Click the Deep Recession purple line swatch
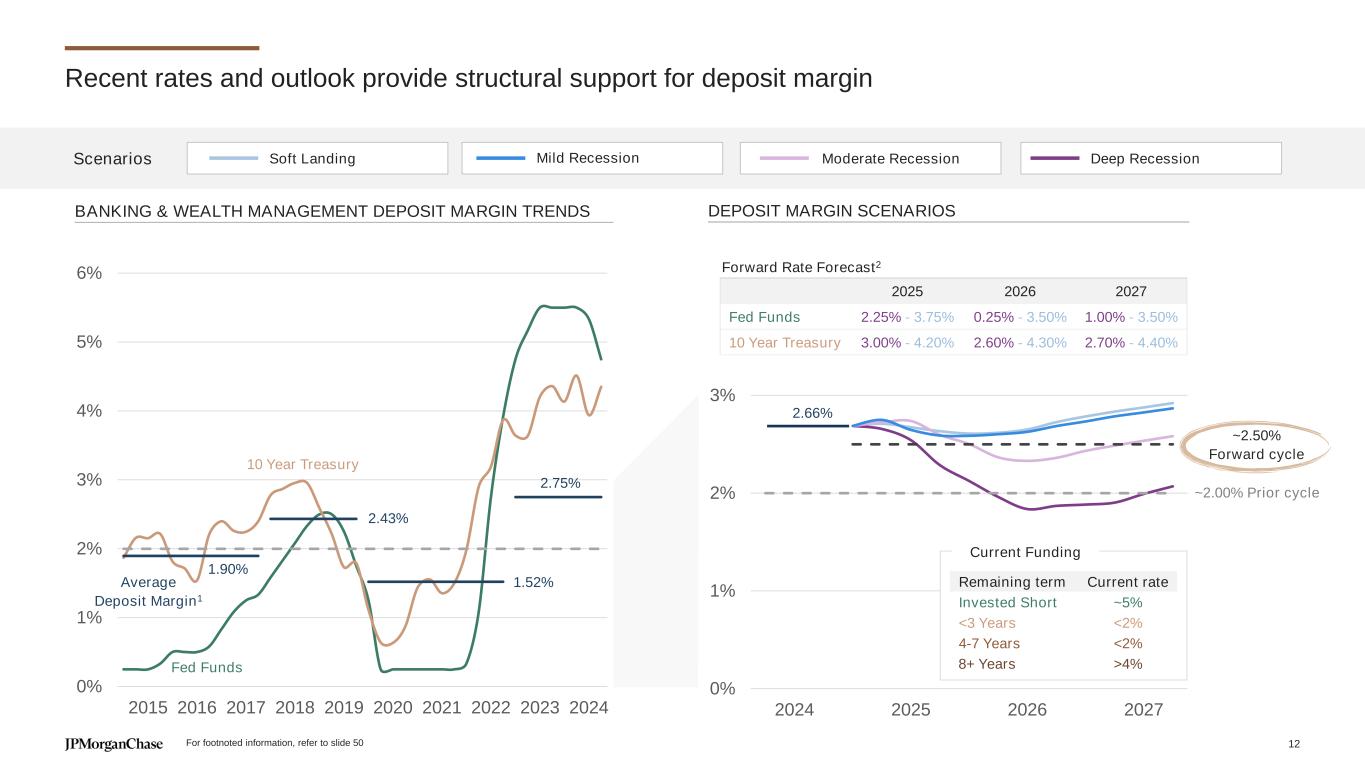 click(x=1055, y=158)
